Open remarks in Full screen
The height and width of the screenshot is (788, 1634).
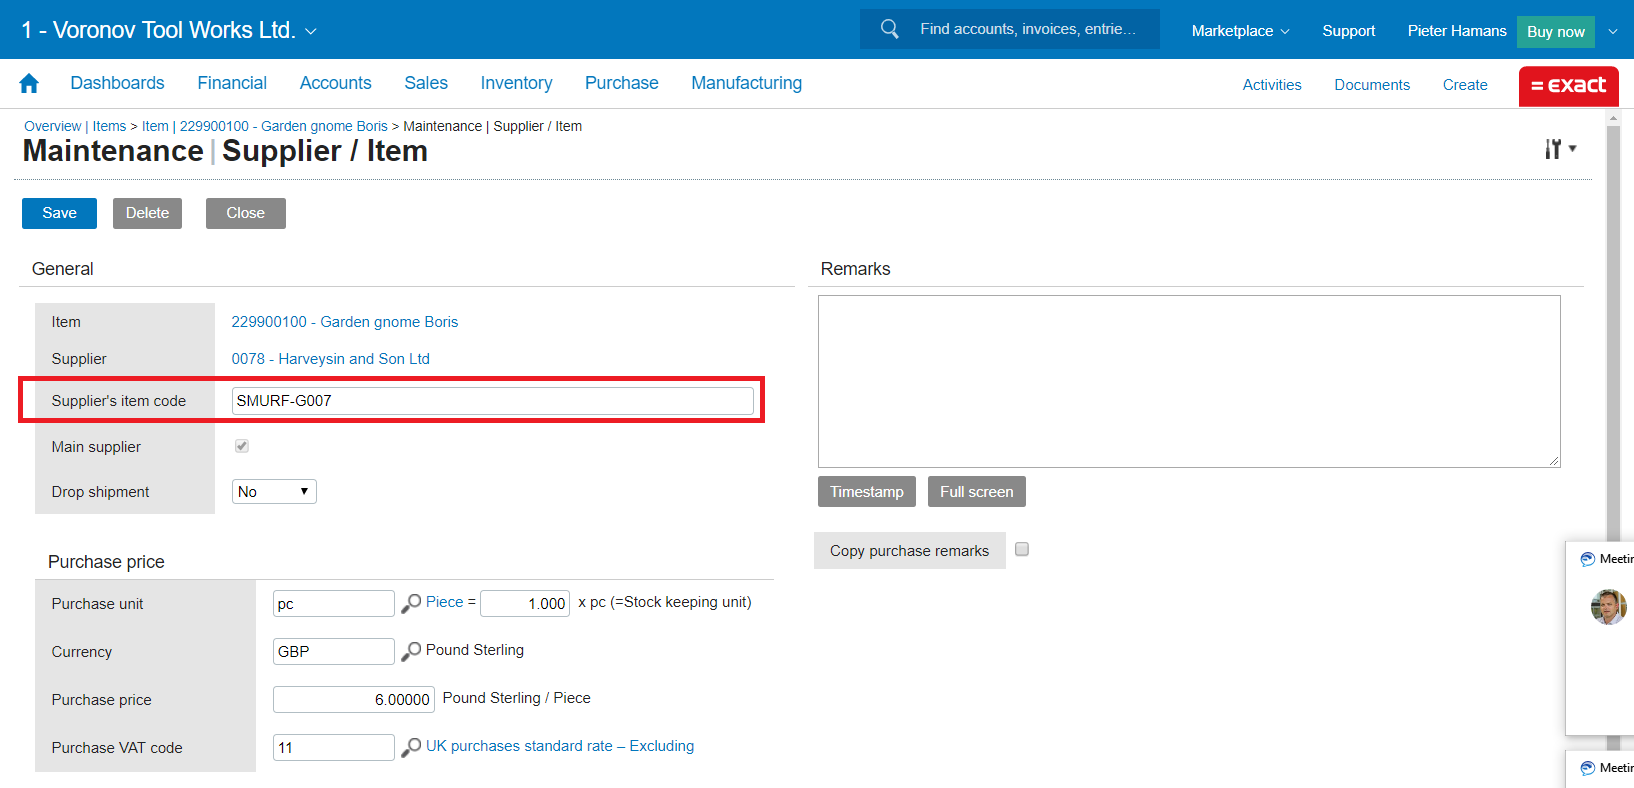tap(977, 492)
